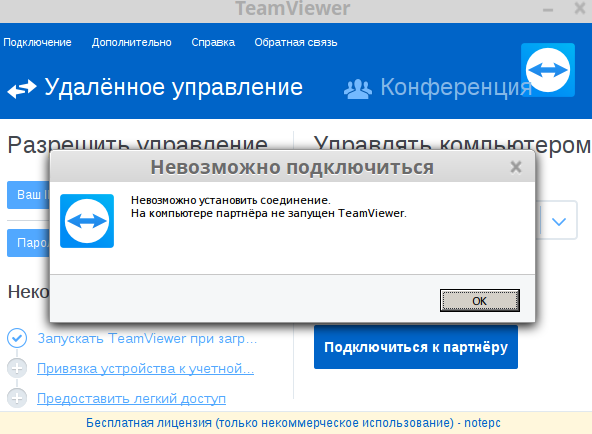592x434 pixels.
Task: Click the 'Паро' password label field
Action: pyautogui.click(x=29, y=243)
